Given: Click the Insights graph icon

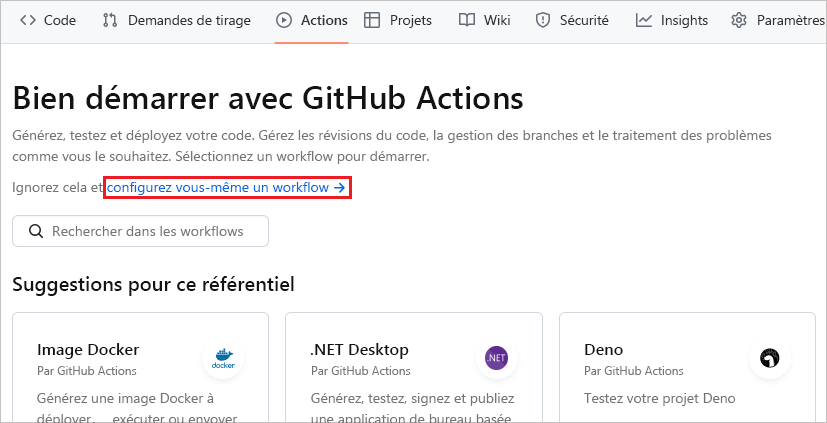Looking at the screenshot, I should (644, 20).
